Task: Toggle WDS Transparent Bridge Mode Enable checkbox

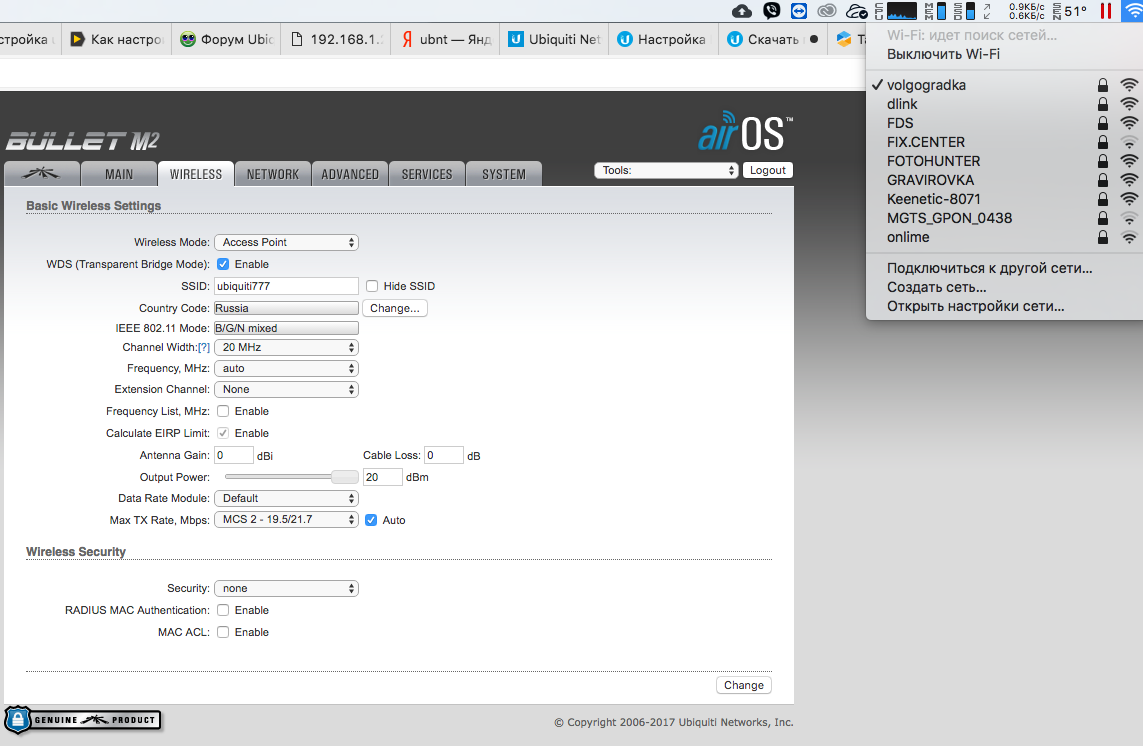Action: click(x=223, y=264)
